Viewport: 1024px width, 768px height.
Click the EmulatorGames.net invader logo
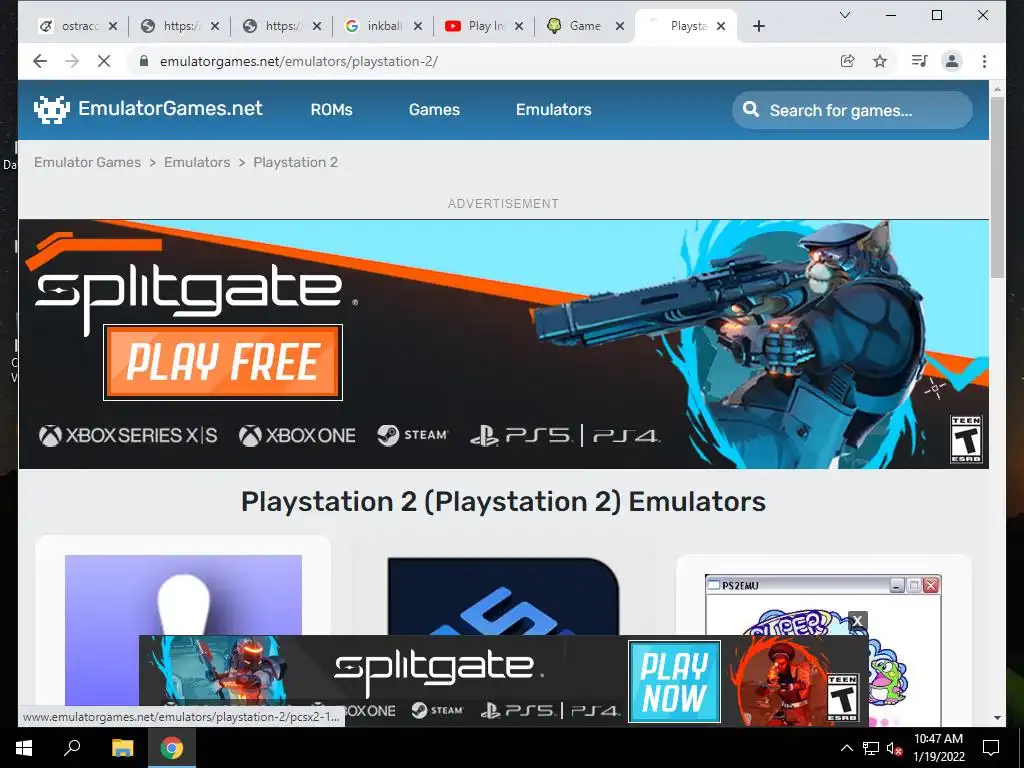pos(52,110)
